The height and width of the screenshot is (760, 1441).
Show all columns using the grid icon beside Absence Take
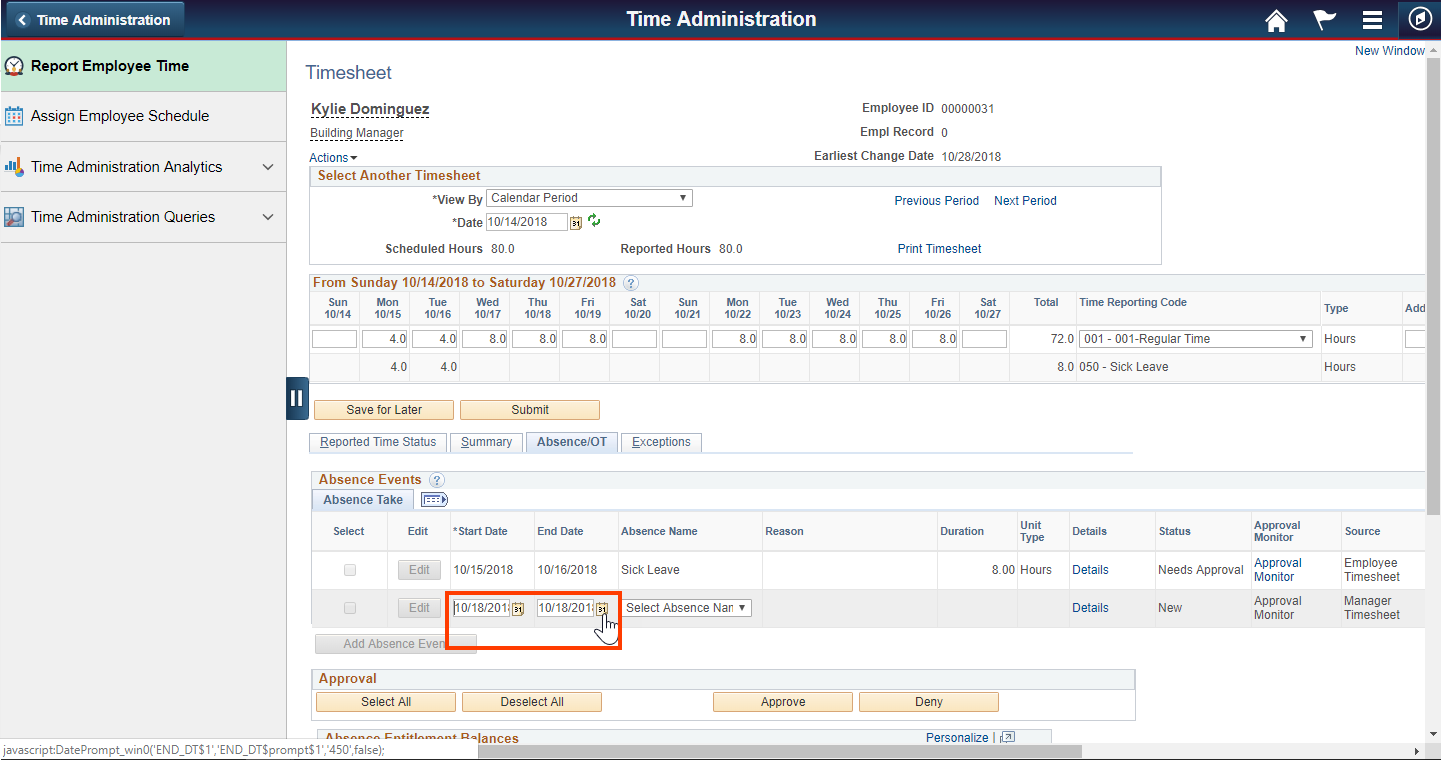point(434,499)
